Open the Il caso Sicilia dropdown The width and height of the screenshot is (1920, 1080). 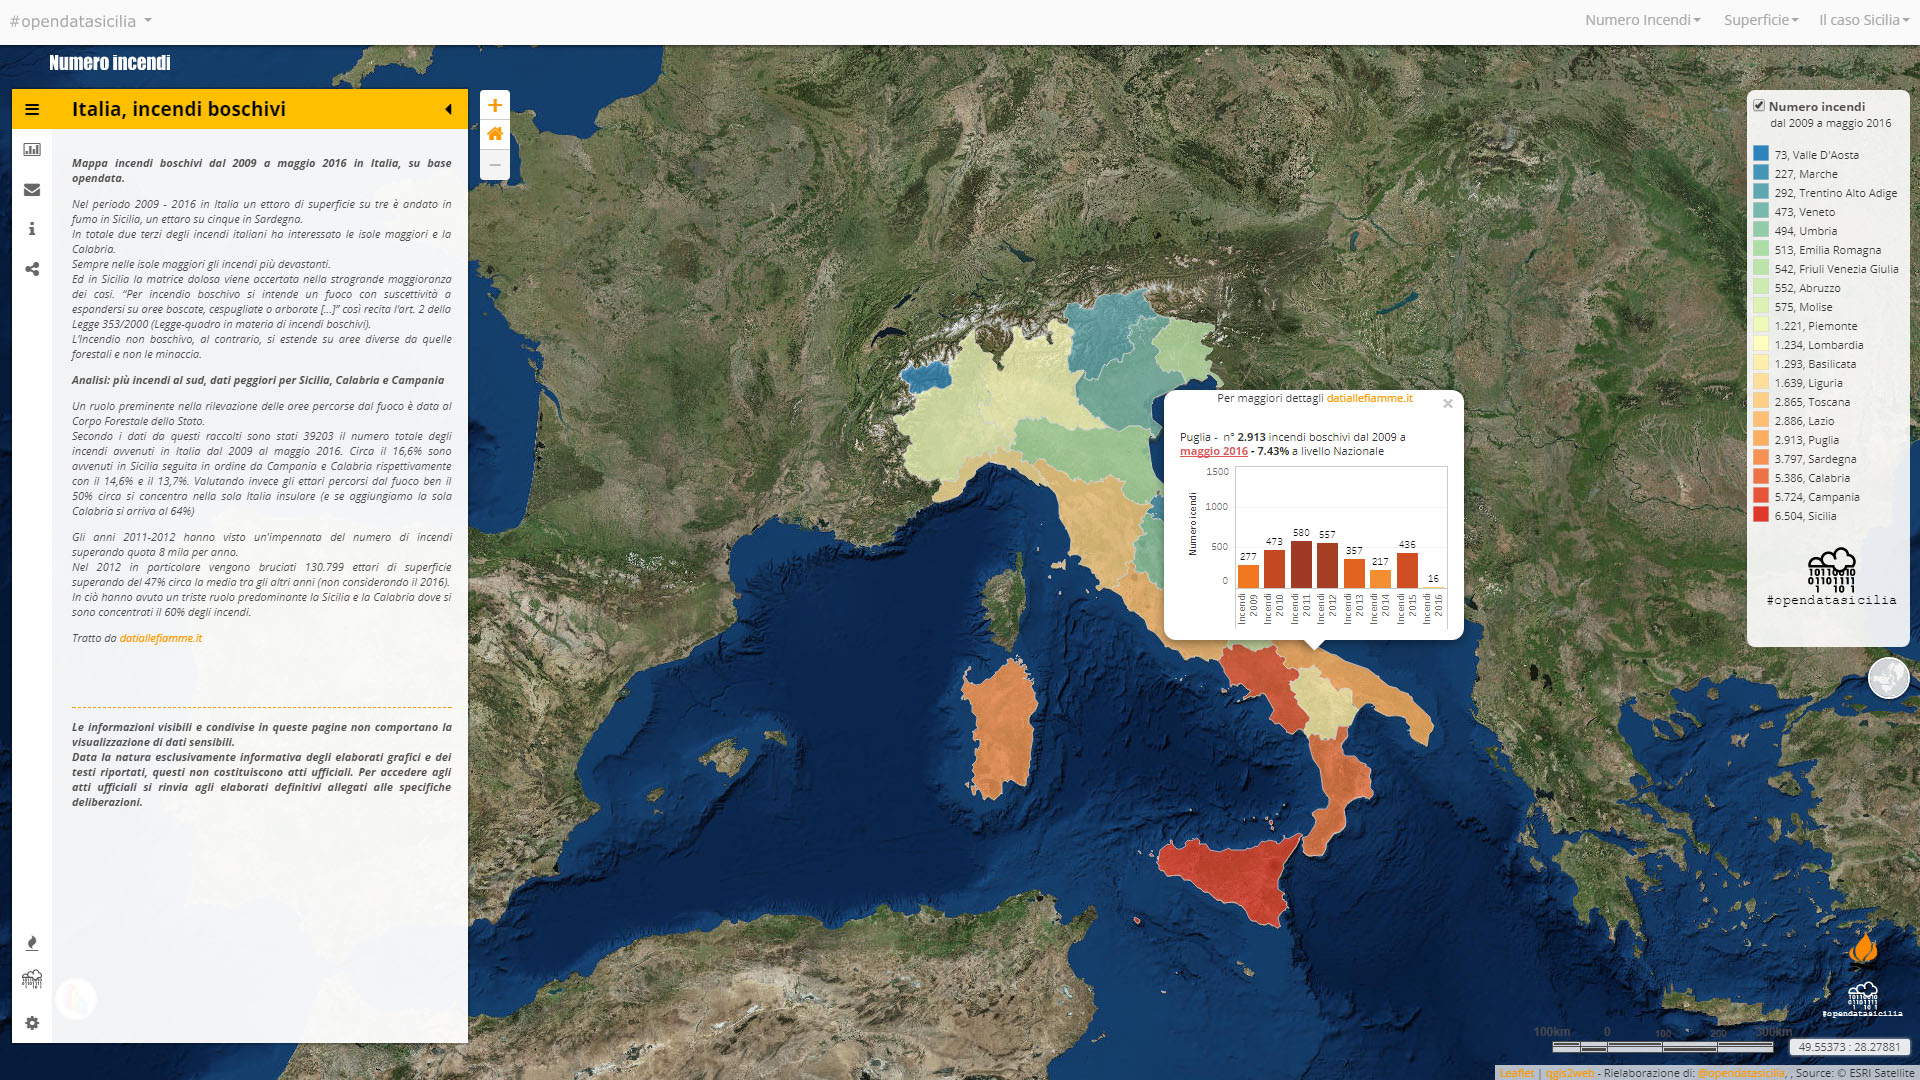click(x=1863, y=20)
